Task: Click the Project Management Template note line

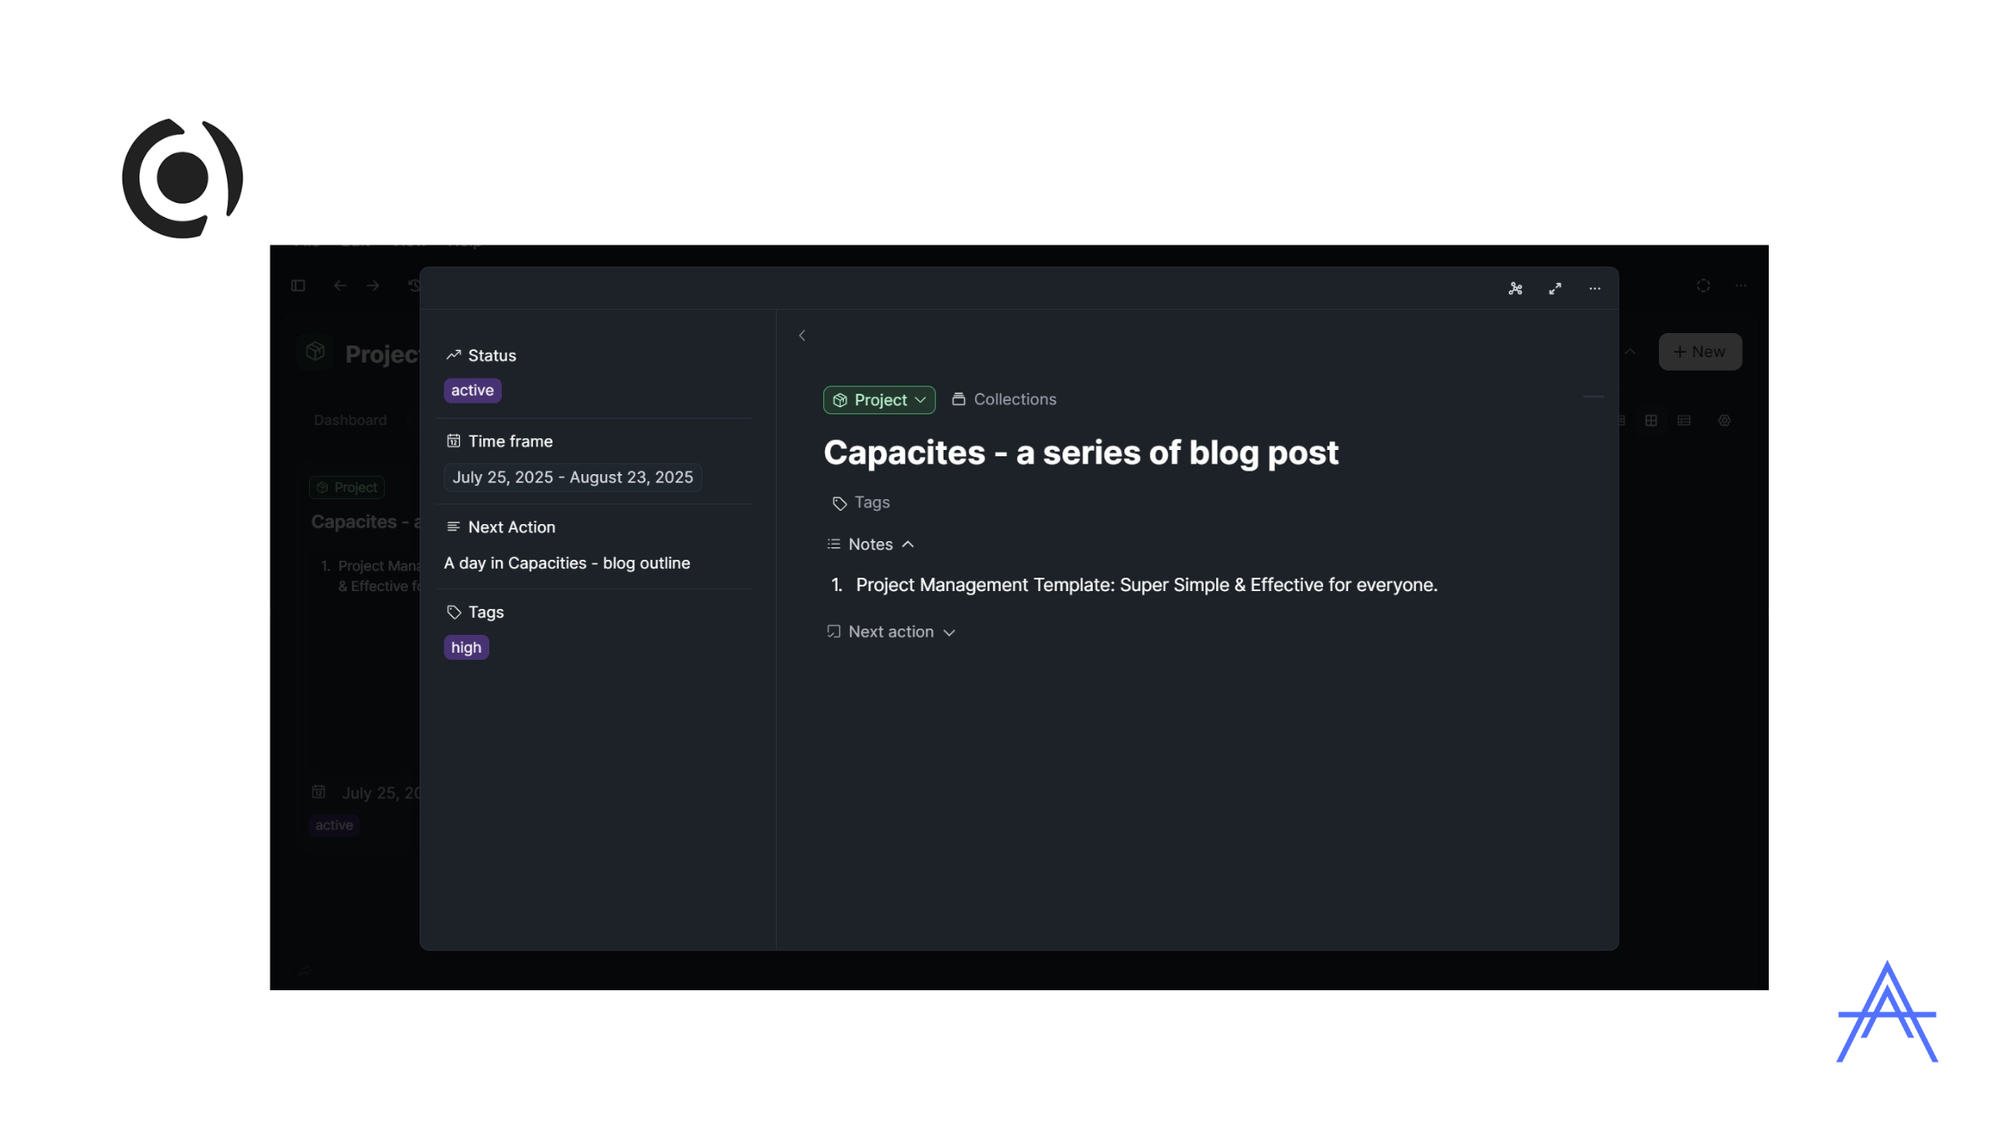Action: [1146, 585]
